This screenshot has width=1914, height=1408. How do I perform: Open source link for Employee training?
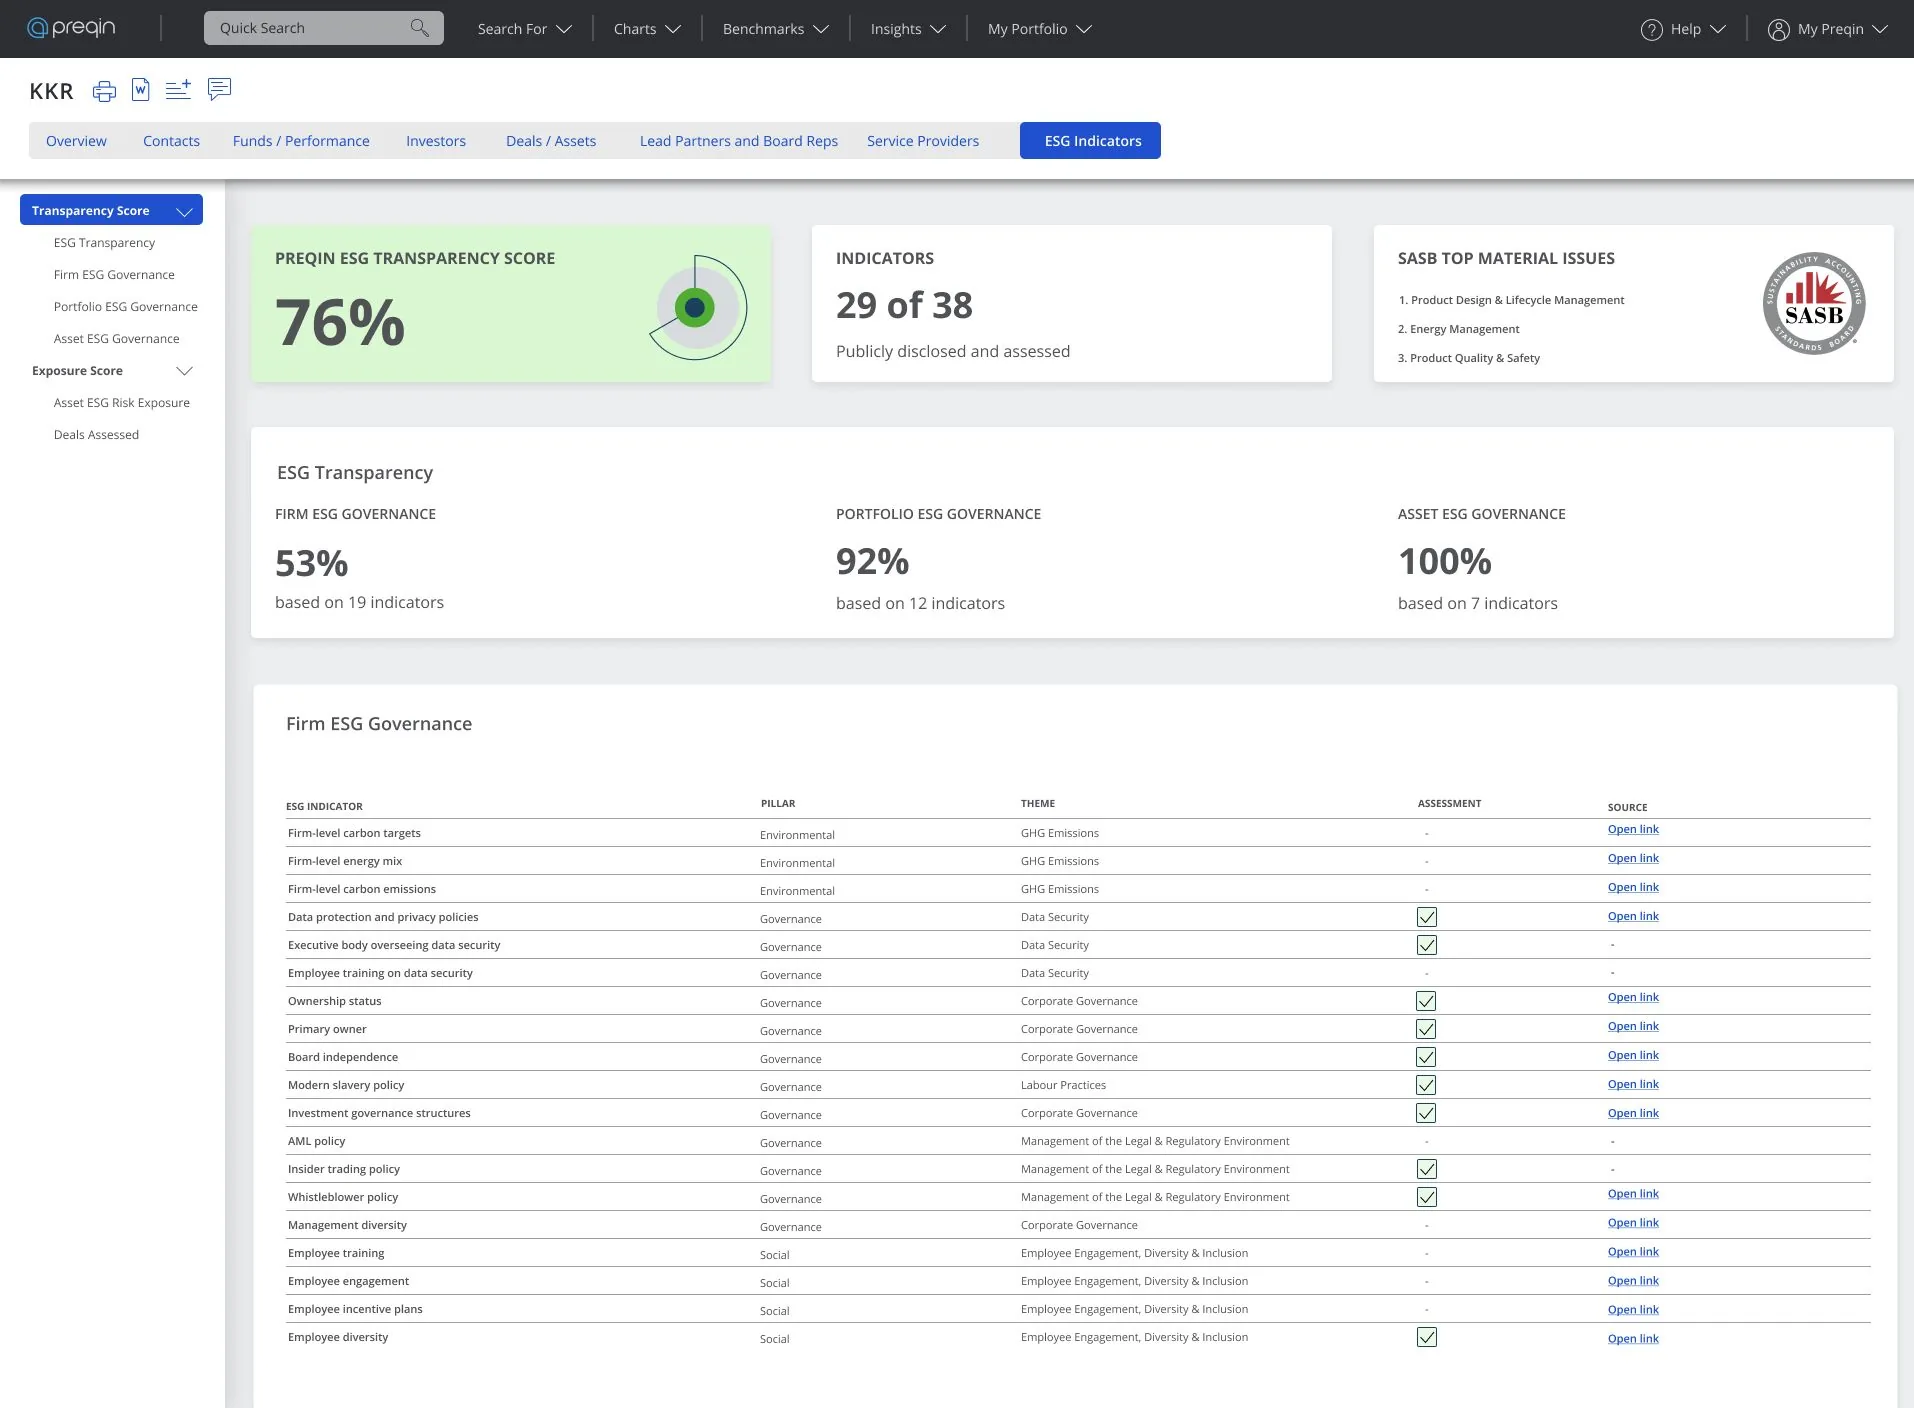[x=1633, y=1252]
